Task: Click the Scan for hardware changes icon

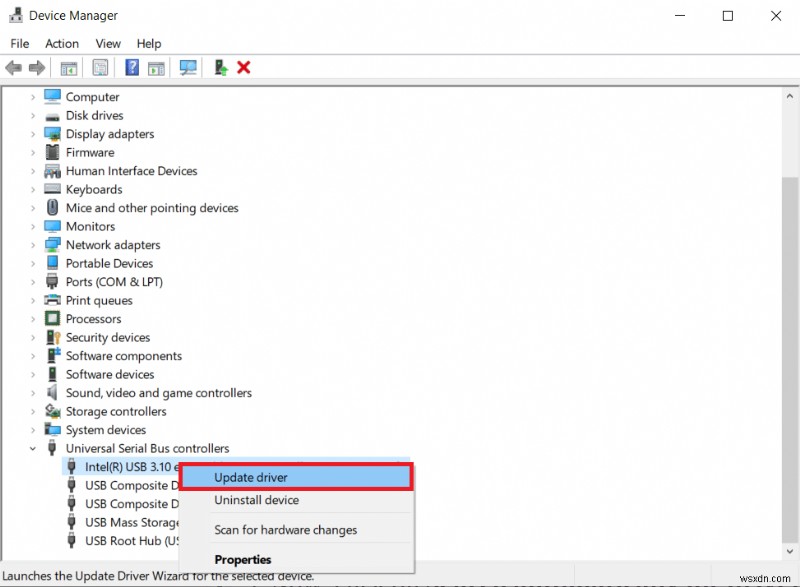Action: (190, 67)
